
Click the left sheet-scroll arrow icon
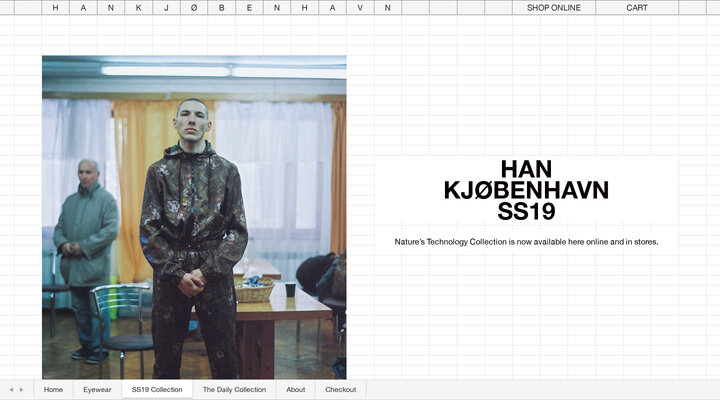pos(11,390)
